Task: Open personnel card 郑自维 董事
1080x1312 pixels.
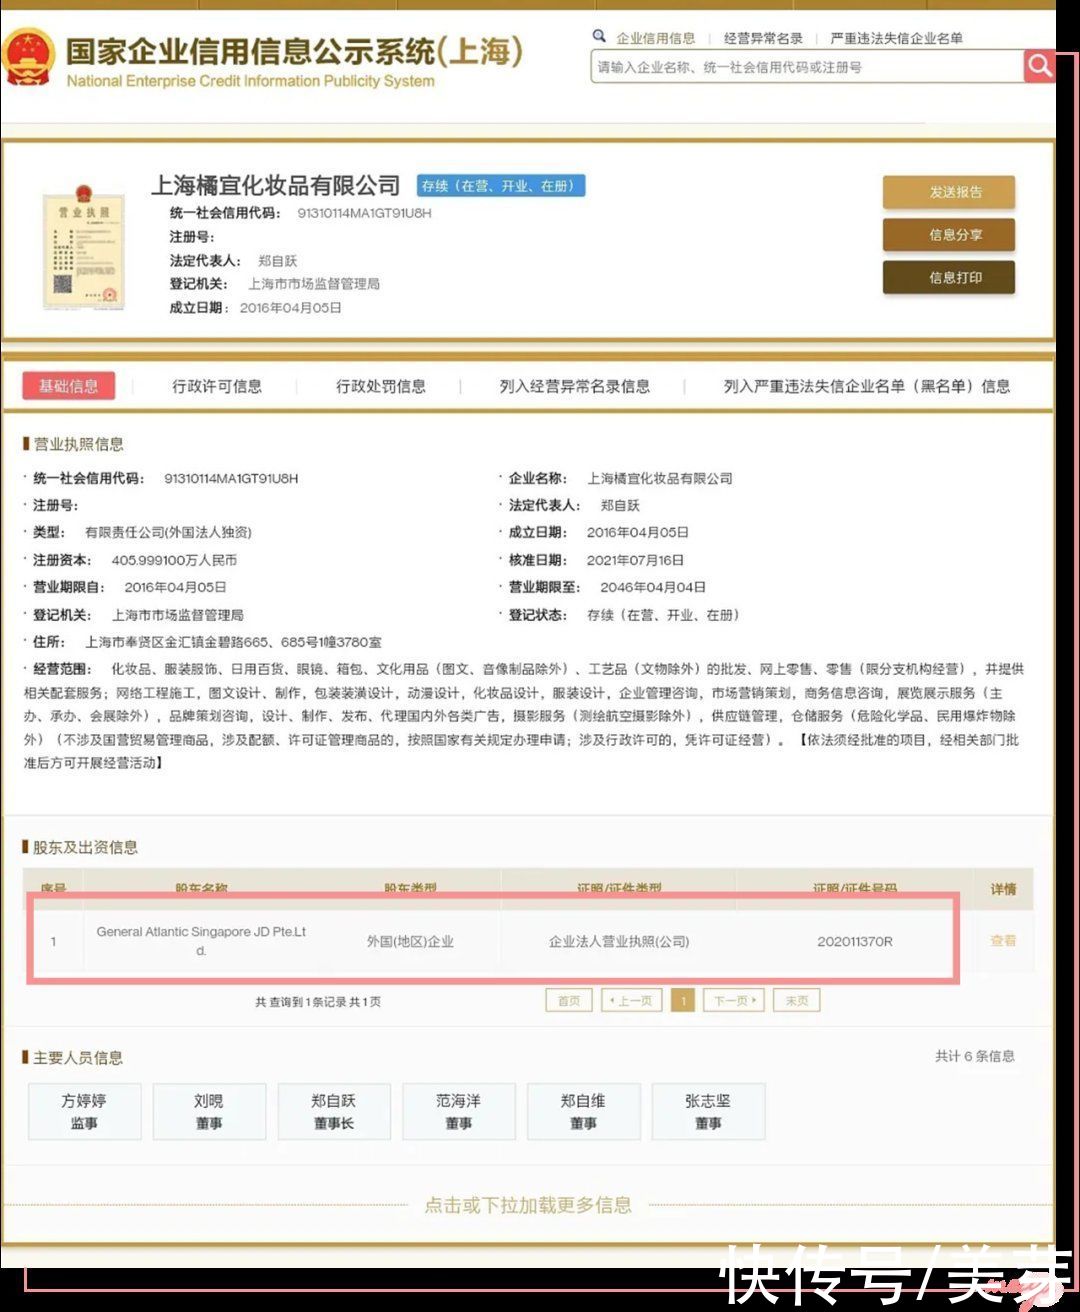Action: pos(583,1111)
